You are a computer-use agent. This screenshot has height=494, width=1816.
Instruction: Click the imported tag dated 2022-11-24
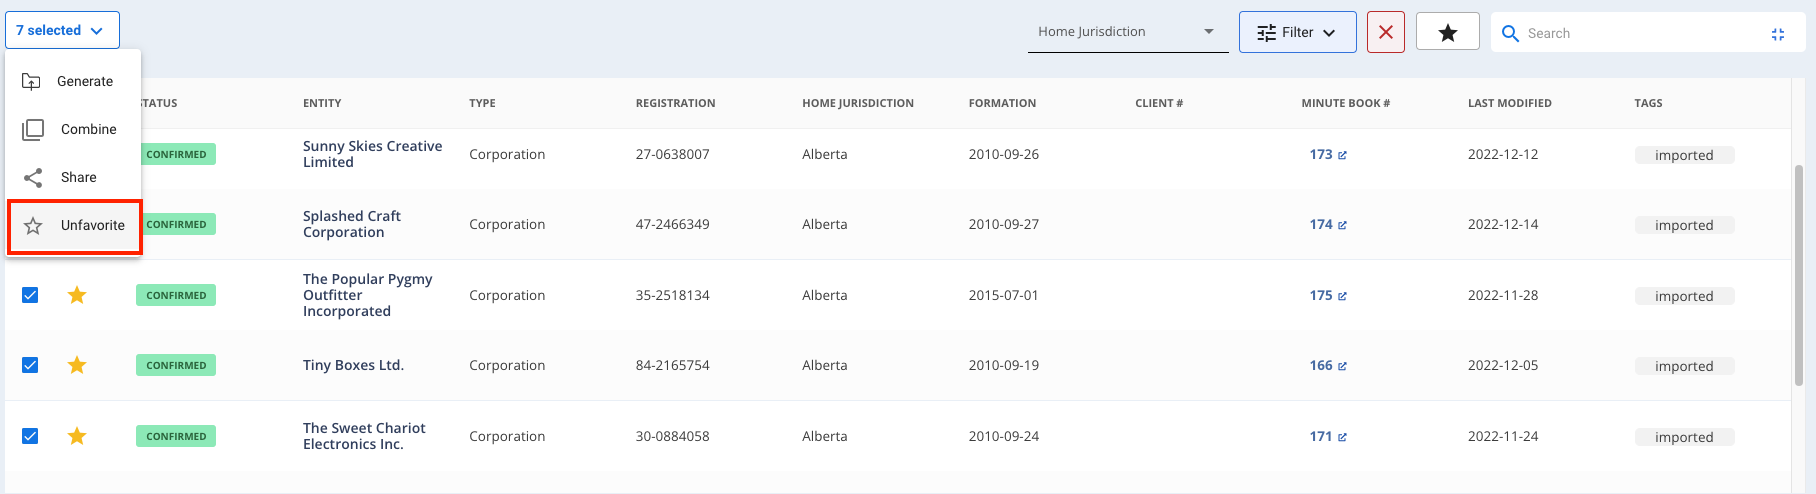1684,437
